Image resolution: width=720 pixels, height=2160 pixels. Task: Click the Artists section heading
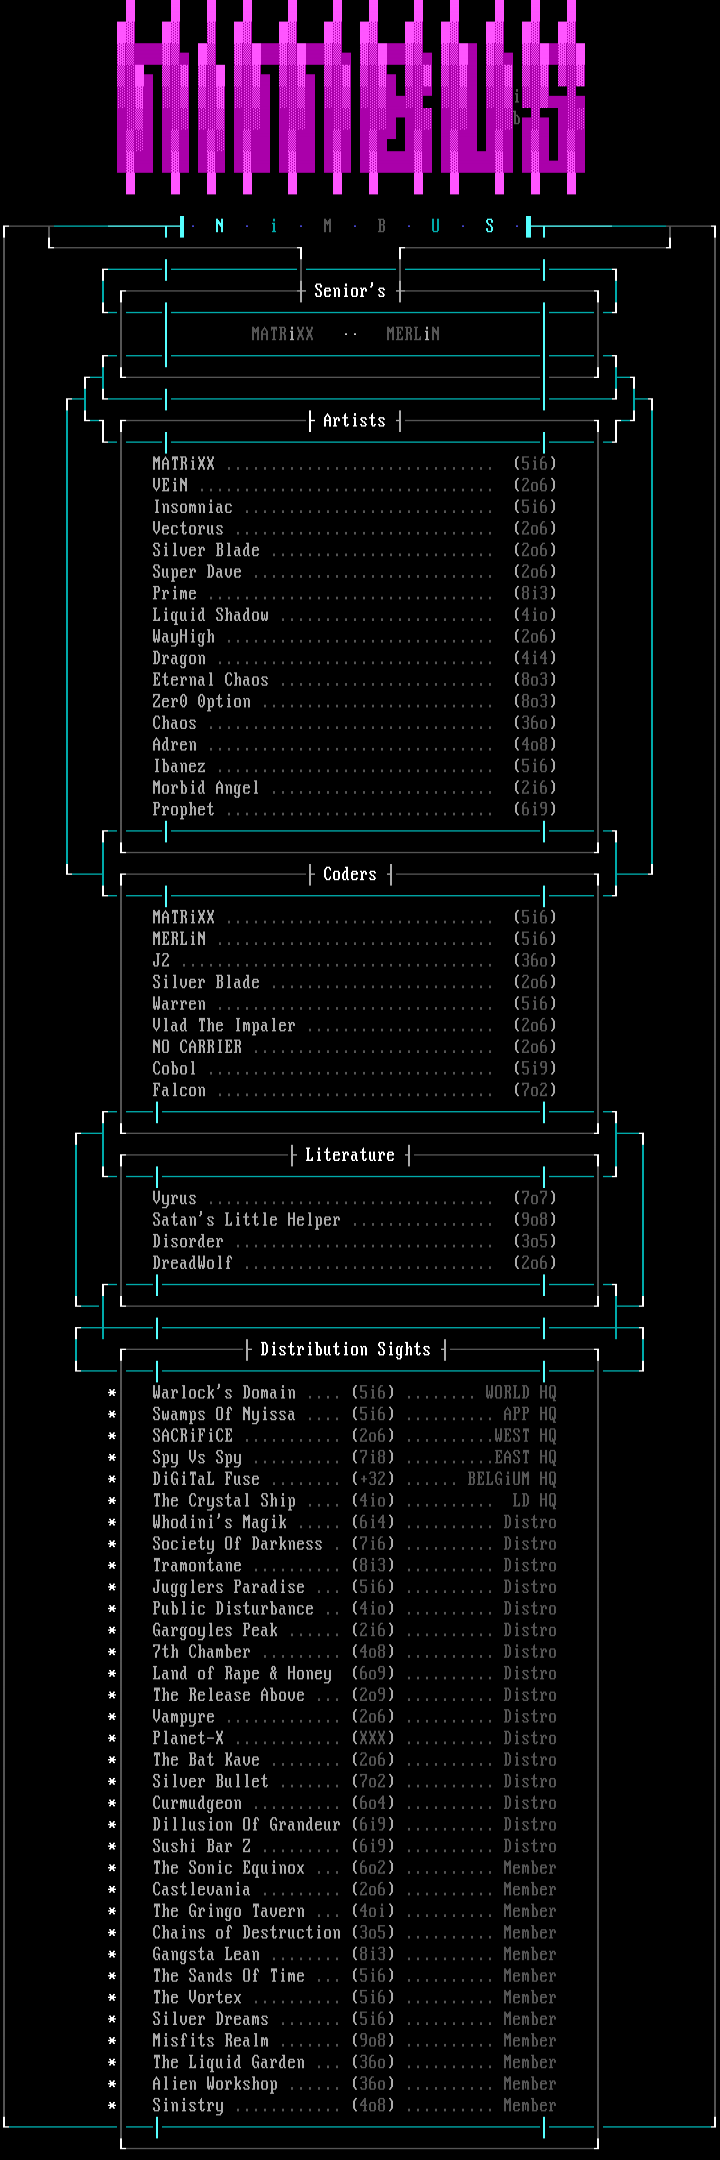354,421
